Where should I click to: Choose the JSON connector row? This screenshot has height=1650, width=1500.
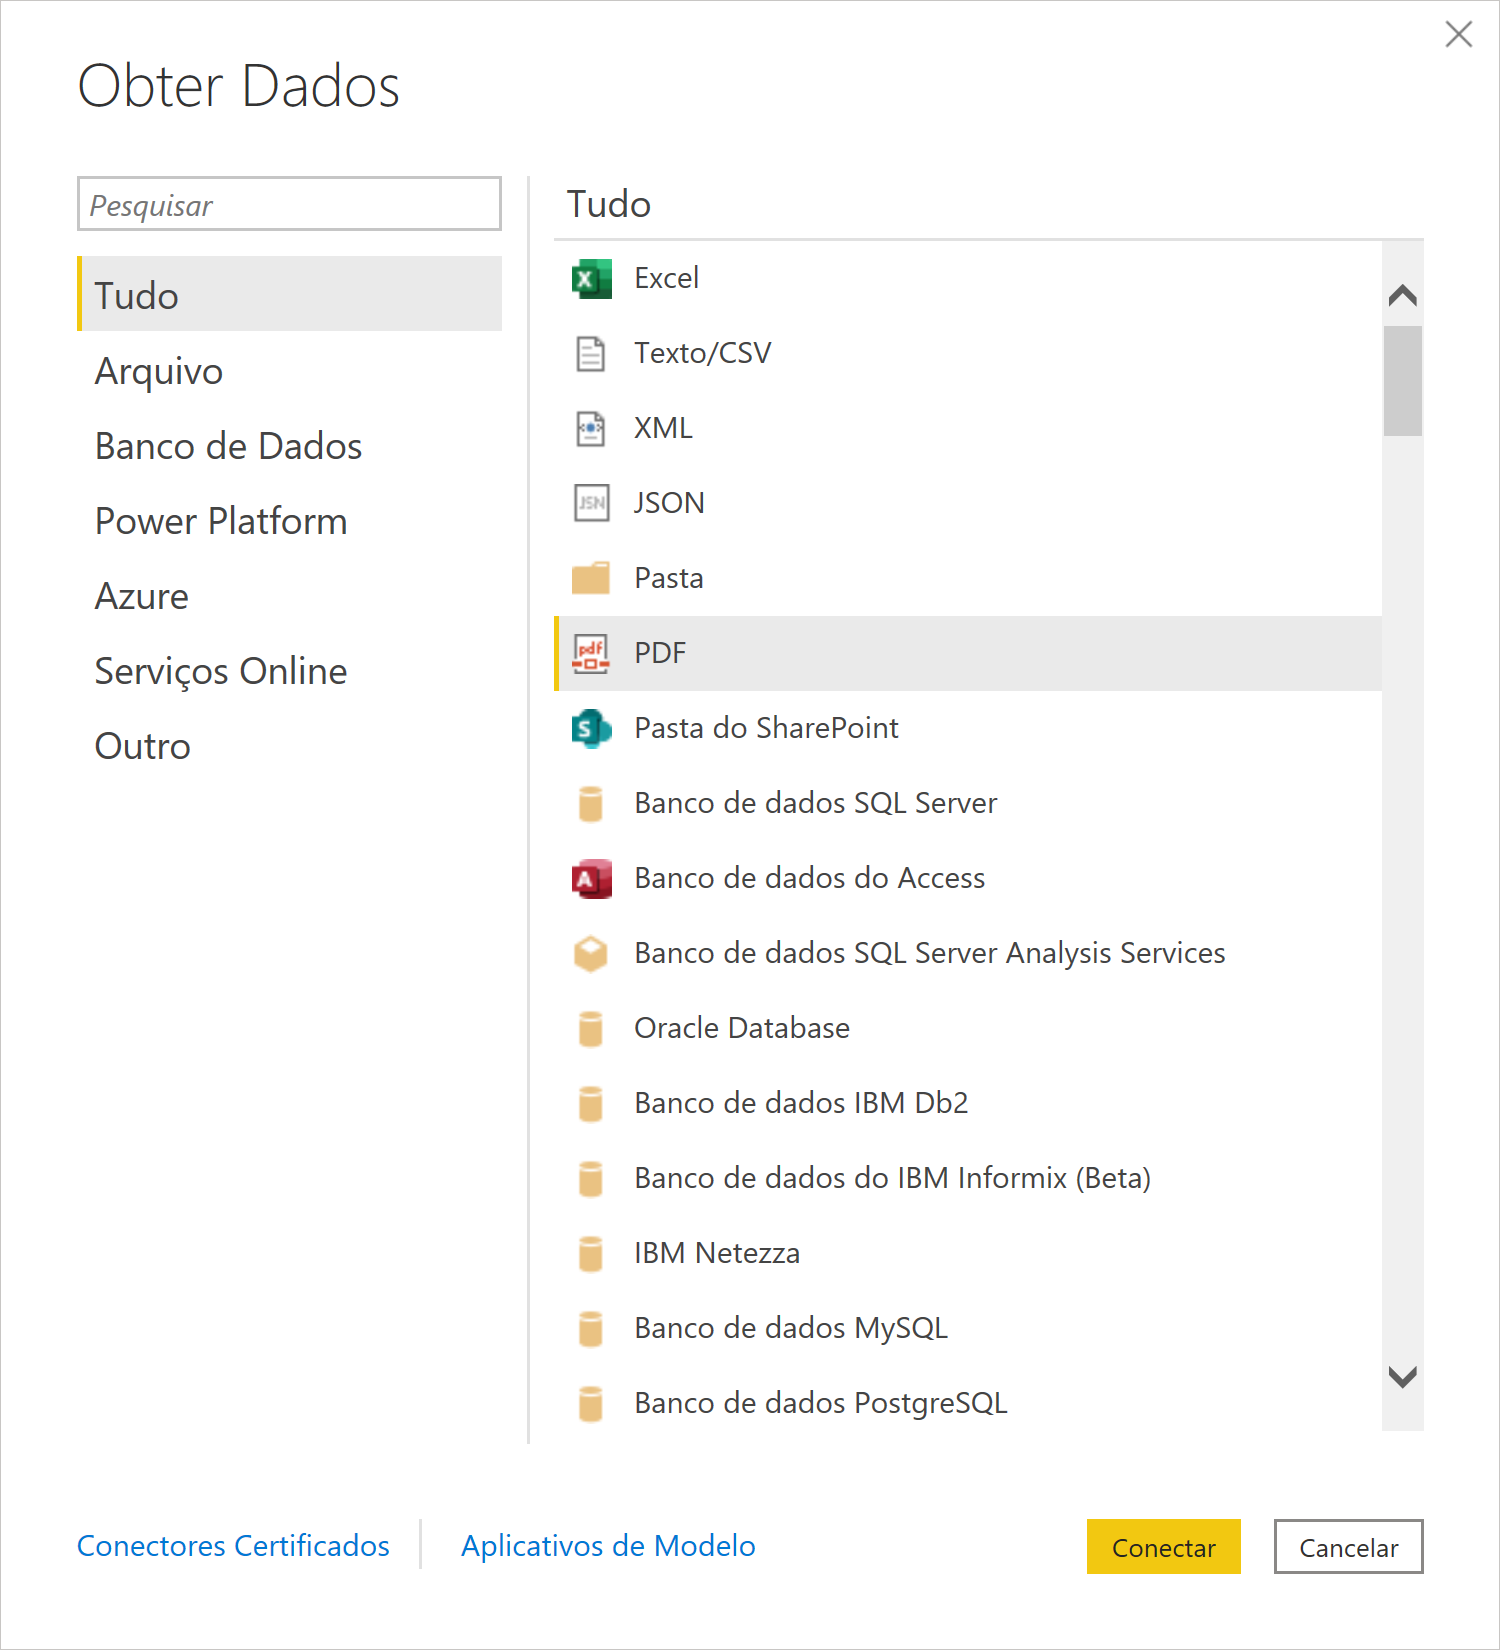pyautogui.click(x=968, y=503)
